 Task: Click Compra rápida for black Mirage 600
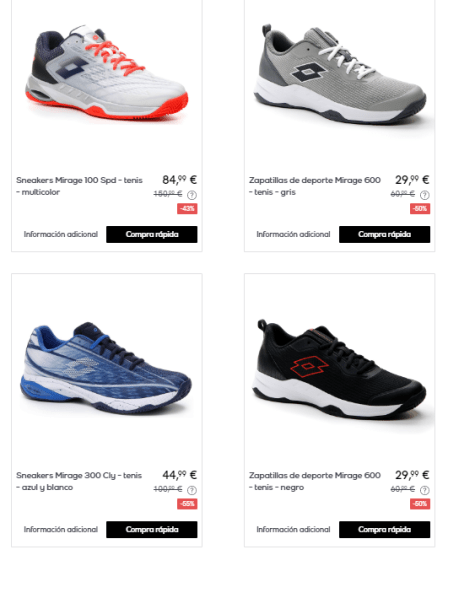(x=385, y=529)
